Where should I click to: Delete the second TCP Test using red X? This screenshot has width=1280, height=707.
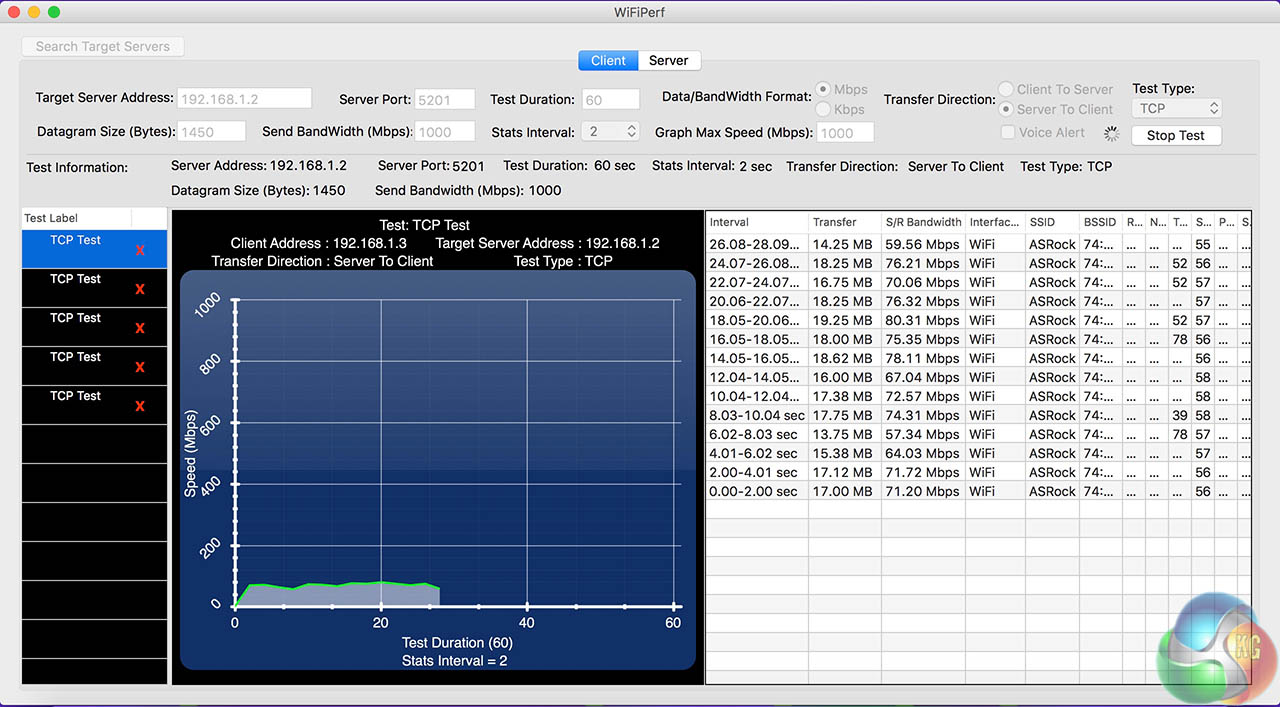click(x=140, y=289)
